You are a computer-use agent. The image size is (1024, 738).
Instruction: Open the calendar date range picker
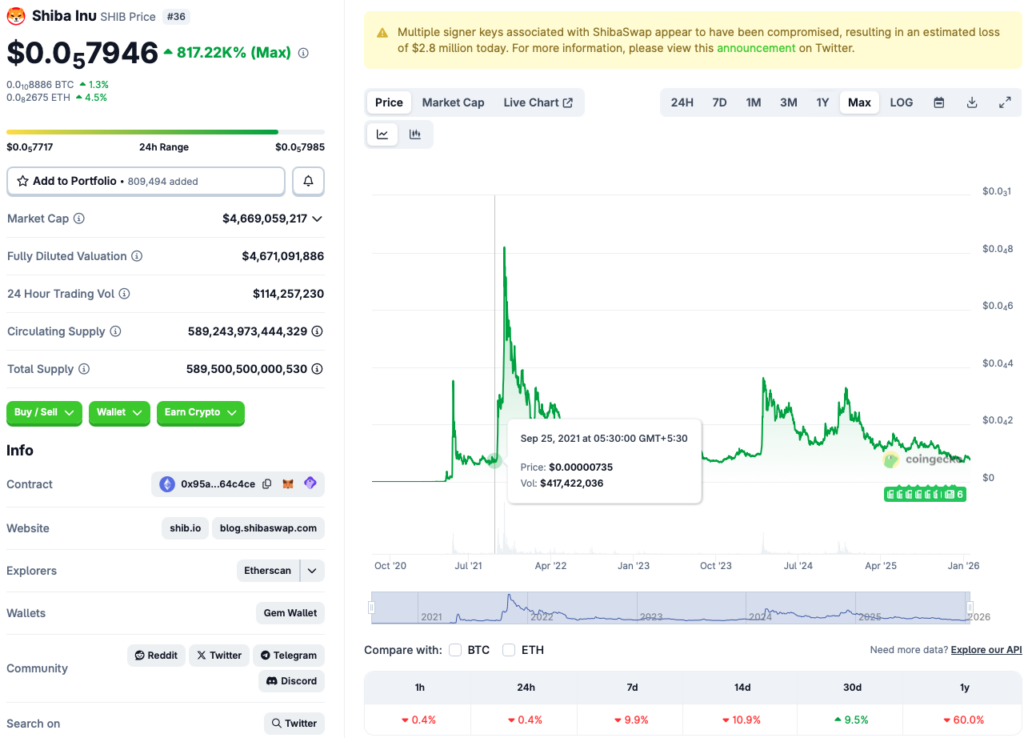pyautogui.click(x=939, y=102)
